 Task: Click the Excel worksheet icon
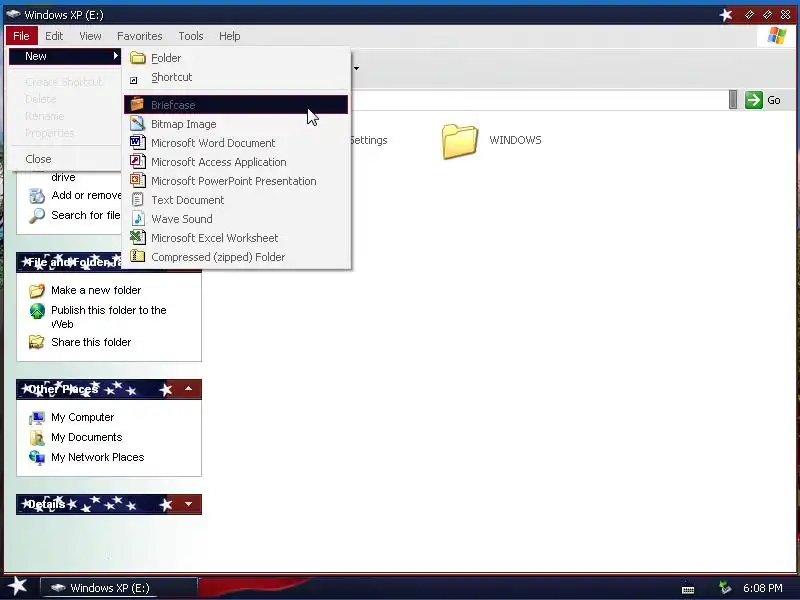pos(137,237)
